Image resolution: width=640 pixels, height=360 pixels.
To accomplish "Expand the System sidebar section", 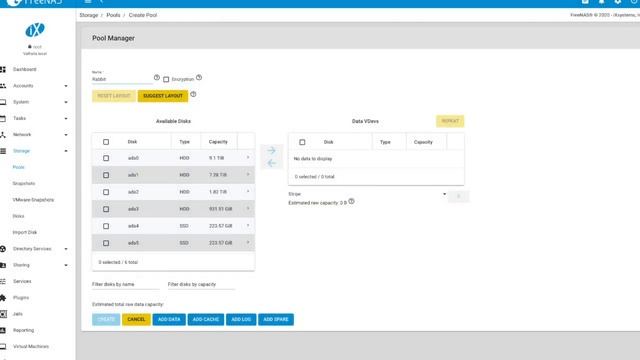I will [66, 102].
